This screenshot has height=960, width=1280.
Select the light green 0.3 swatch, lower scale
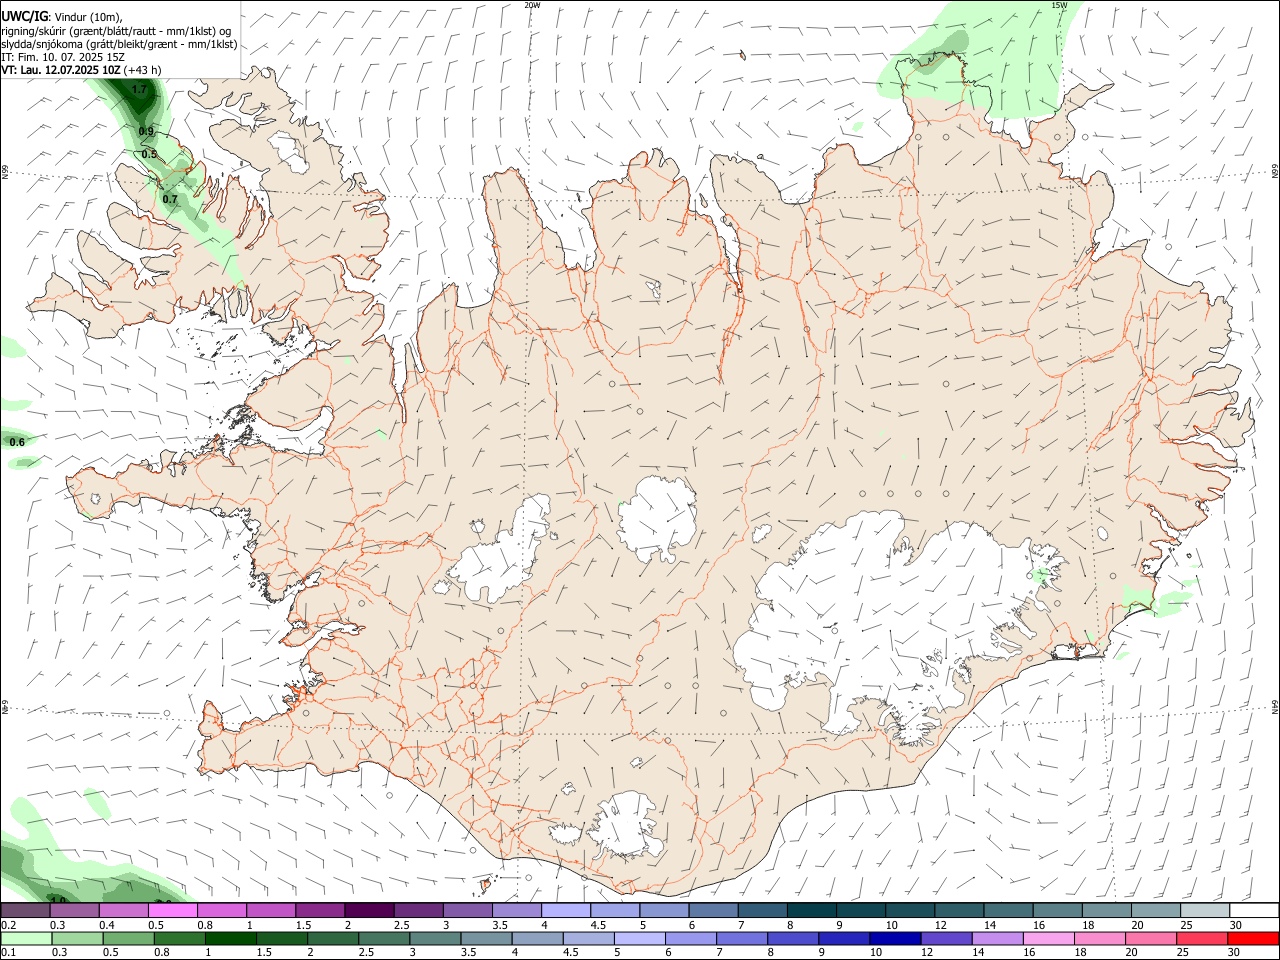(x=77, y=939)
